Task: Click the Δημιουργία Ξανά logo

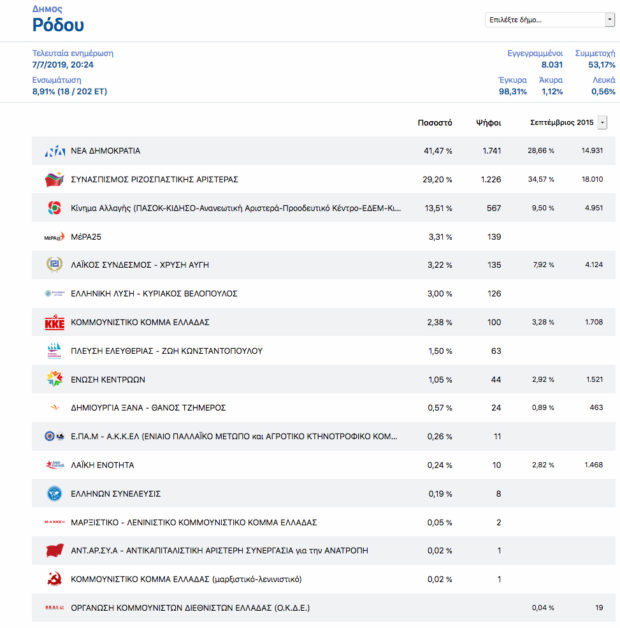Action: pos(55,408)
